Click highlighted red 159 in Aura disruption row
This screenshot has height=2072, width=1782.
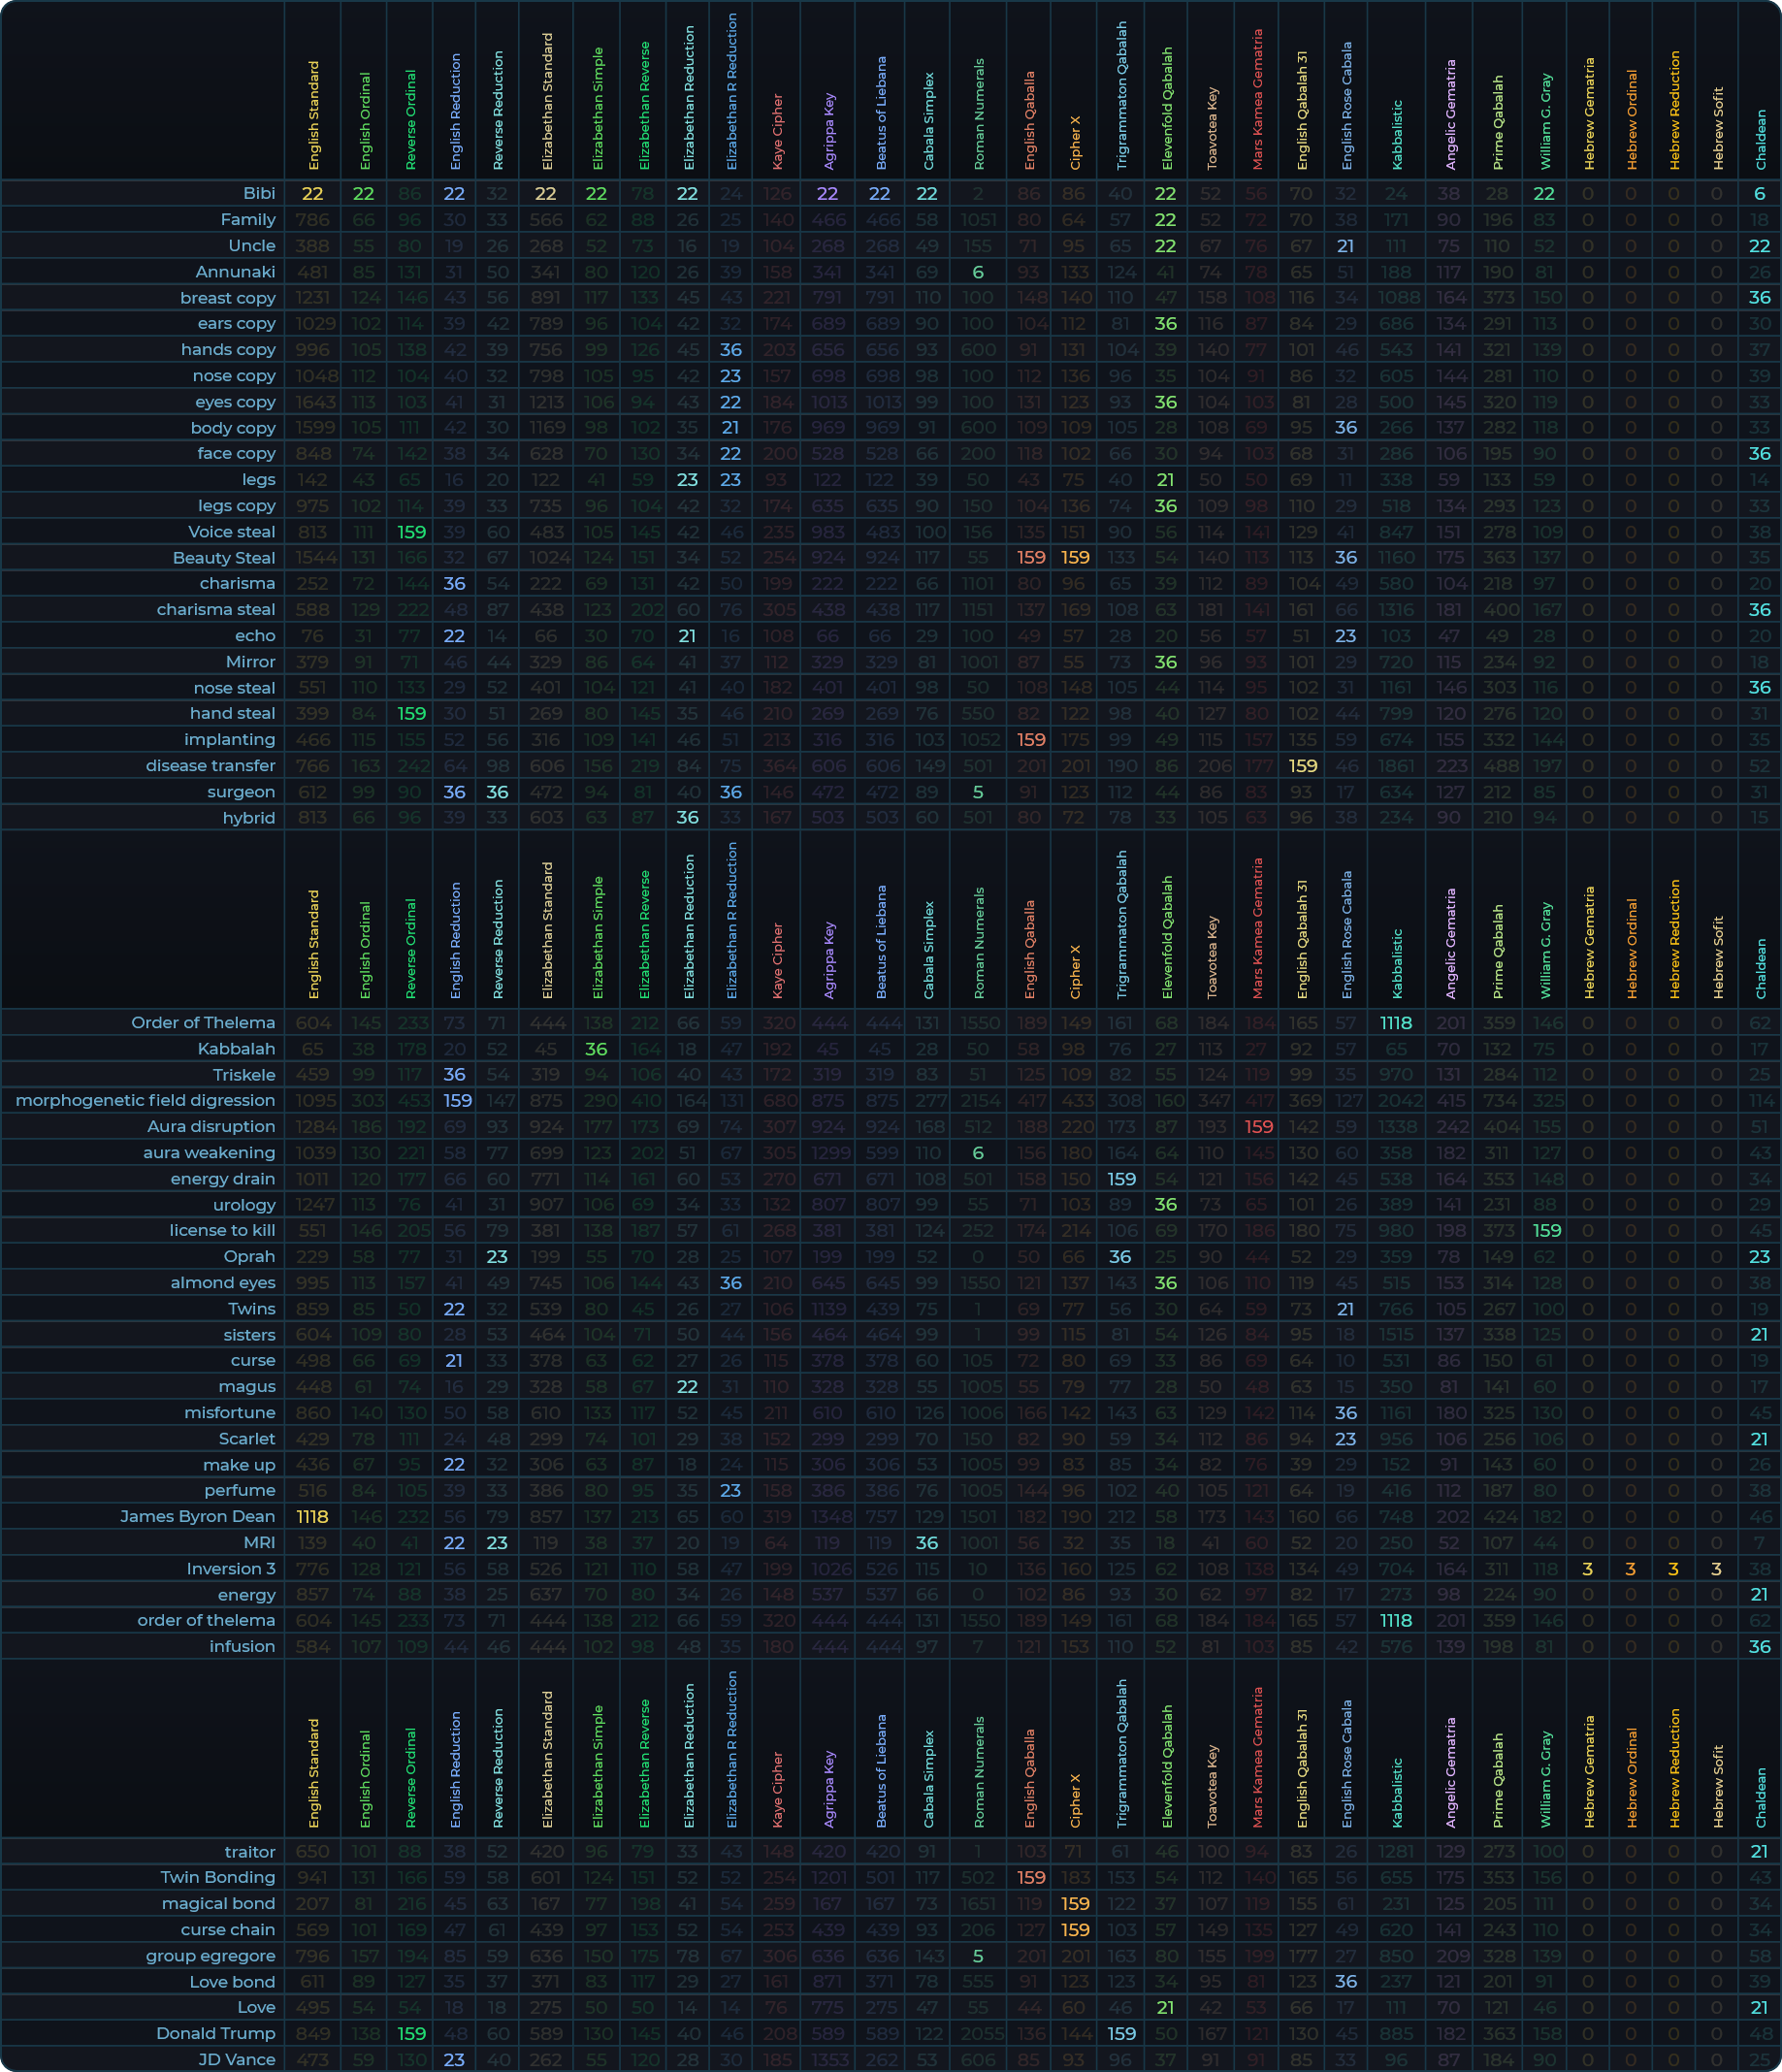coord(1258,1126)
